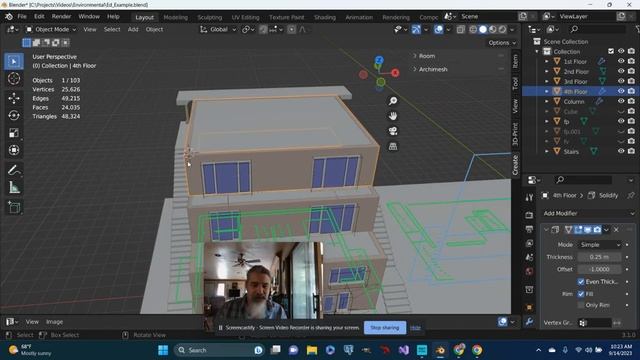The height and width of the screenshot is (360, 640).
Task: Click the viewport zoom magnifier icon
Action: point(393,101)
